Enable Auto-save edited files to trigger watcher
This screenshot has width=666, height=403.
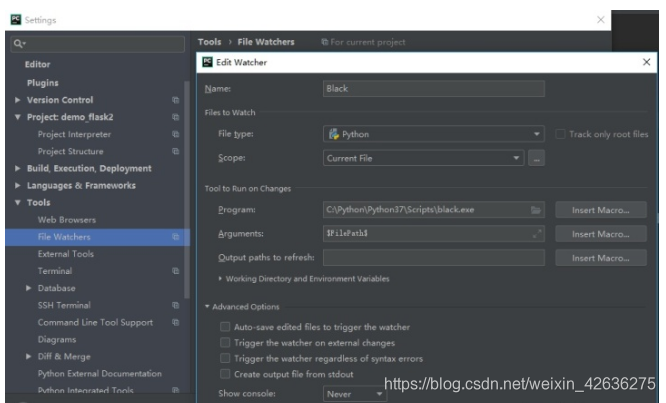(225, 327)
